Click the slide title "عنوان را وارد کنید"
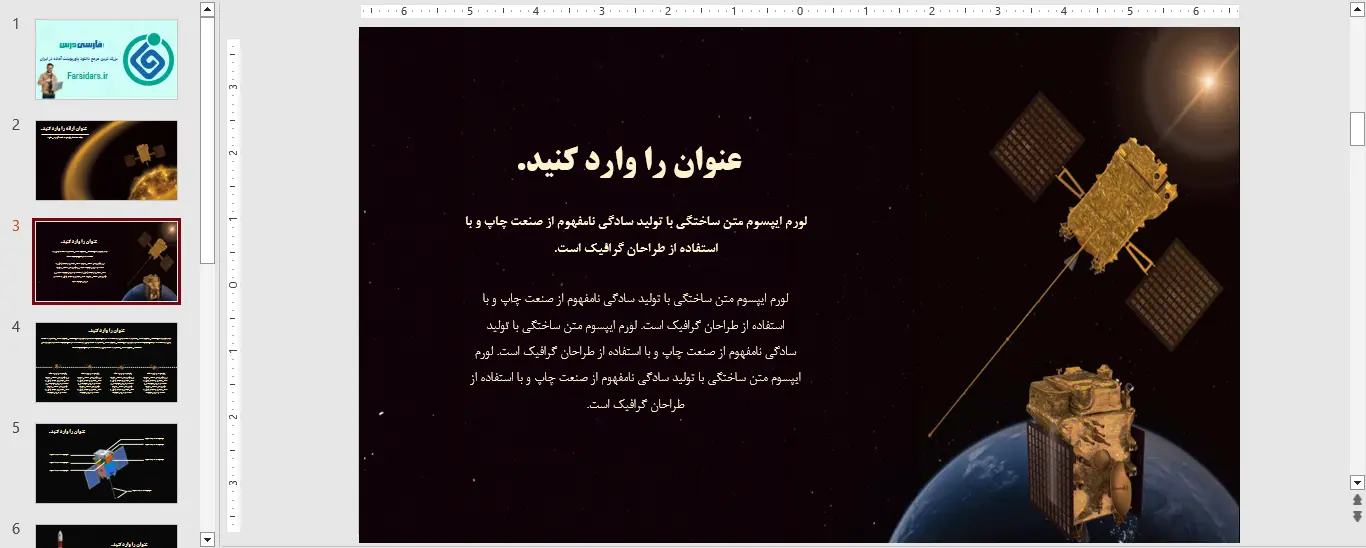Viewport: 1366px width, 548px height. 630,161
